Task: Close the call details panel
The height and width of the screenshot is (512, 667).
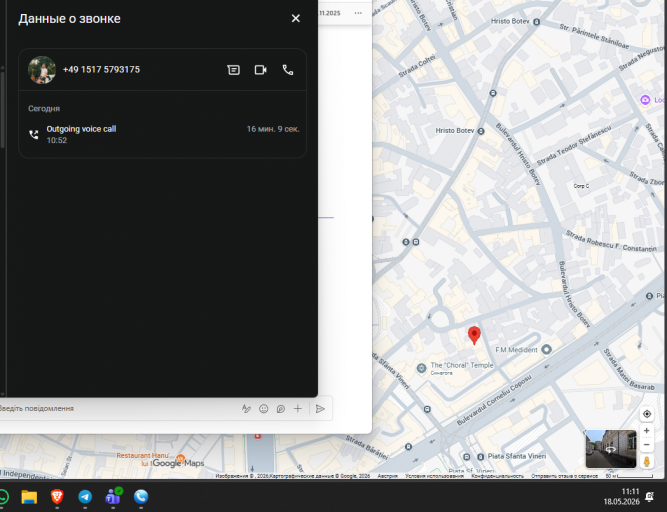Action: click(296, 18)
